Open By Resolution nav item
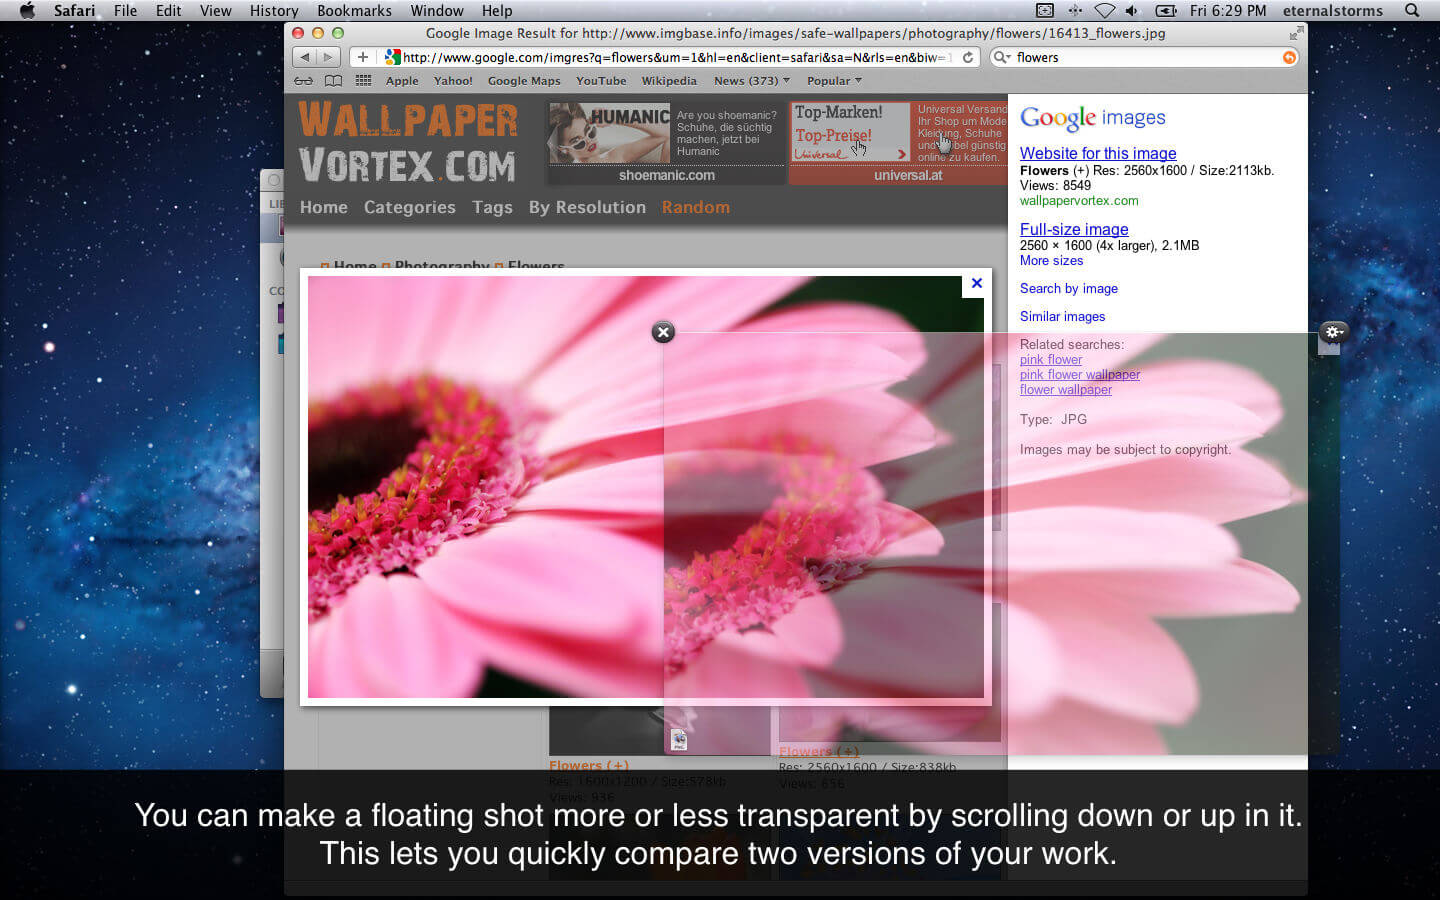The width and height of the screenshot is (1440, 900). point(587,207)
